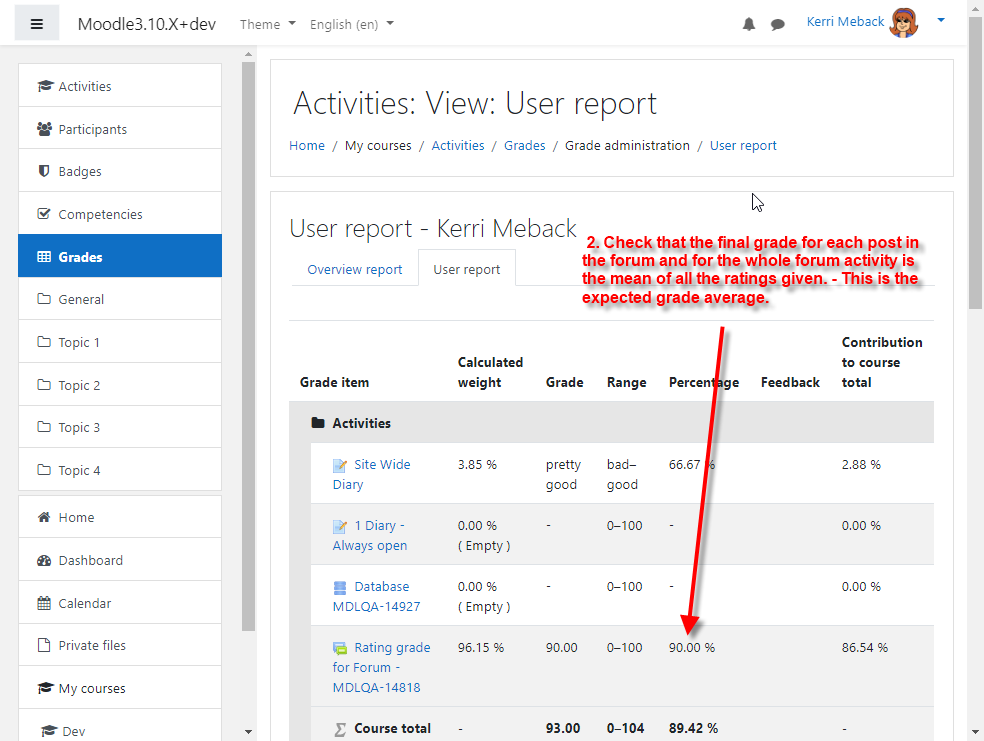
Task: Click the sidebar scroll up arrow
Action: click(249, 55)
